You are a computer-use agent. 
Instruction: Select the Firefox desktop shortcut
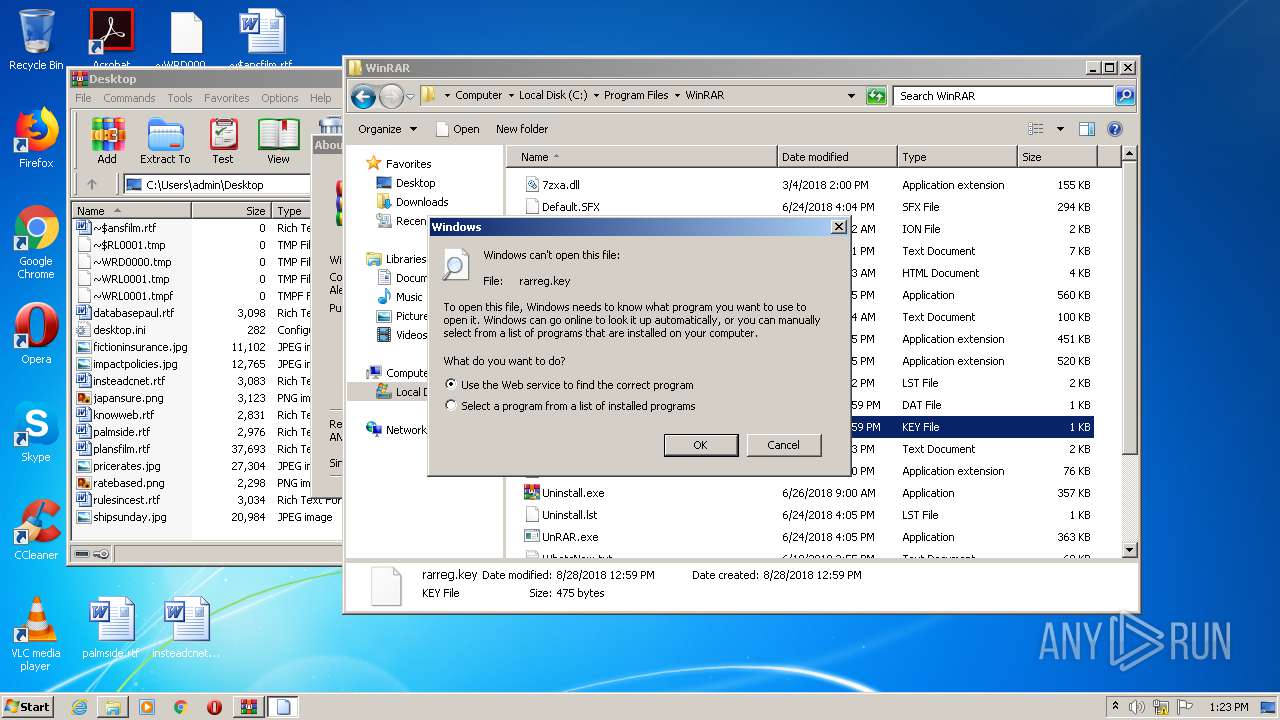pos(36,138)
